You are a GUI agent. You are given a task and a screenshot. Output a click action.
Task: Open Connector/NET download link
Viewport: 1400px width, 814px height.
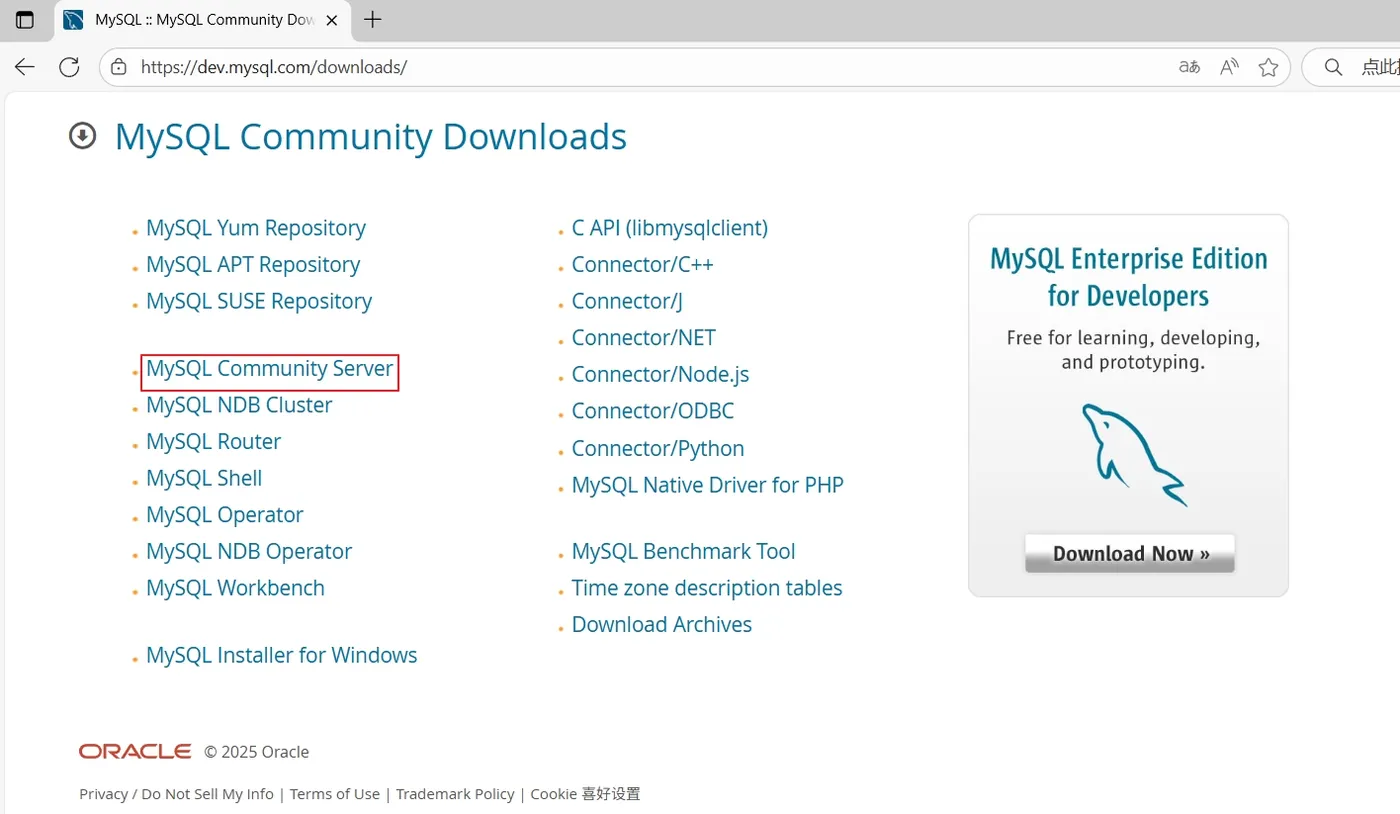pos(644,338)
